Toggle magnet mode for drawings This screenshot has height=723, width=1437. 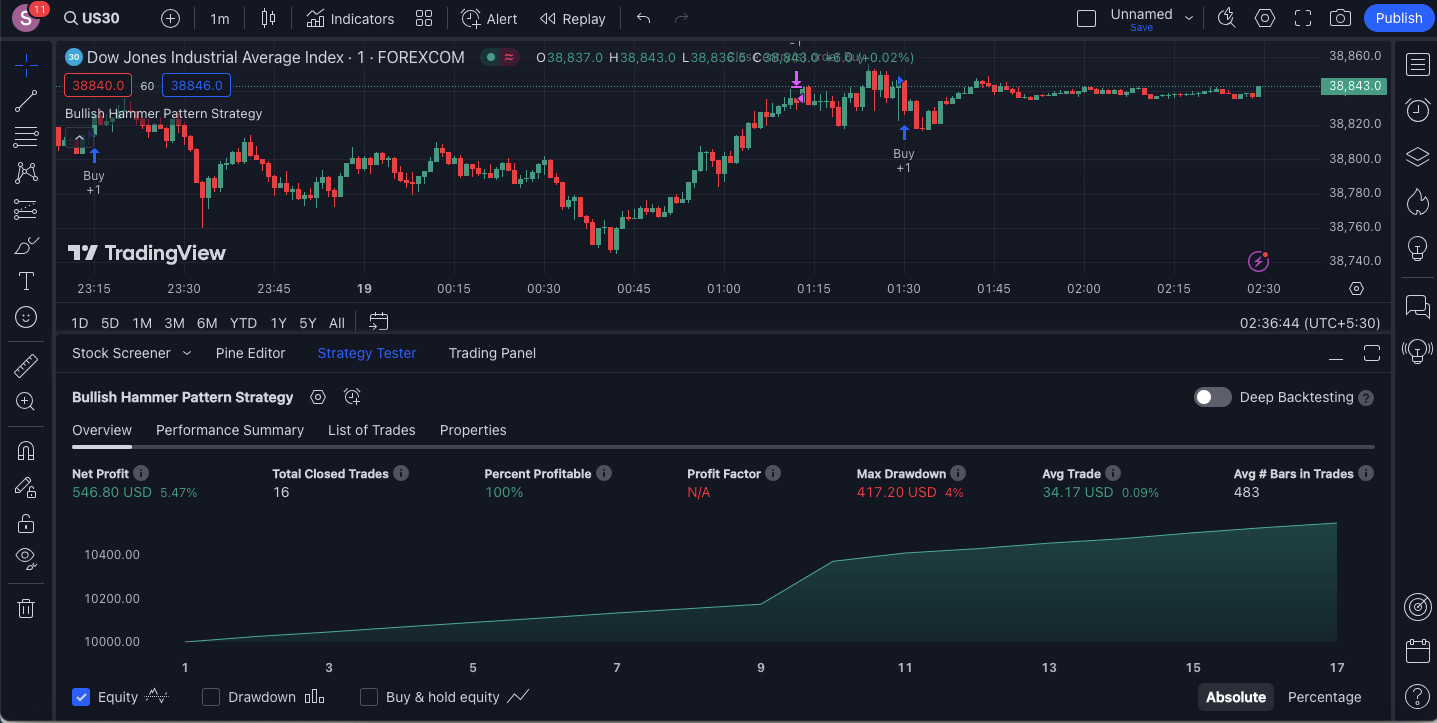coord(26,450)
